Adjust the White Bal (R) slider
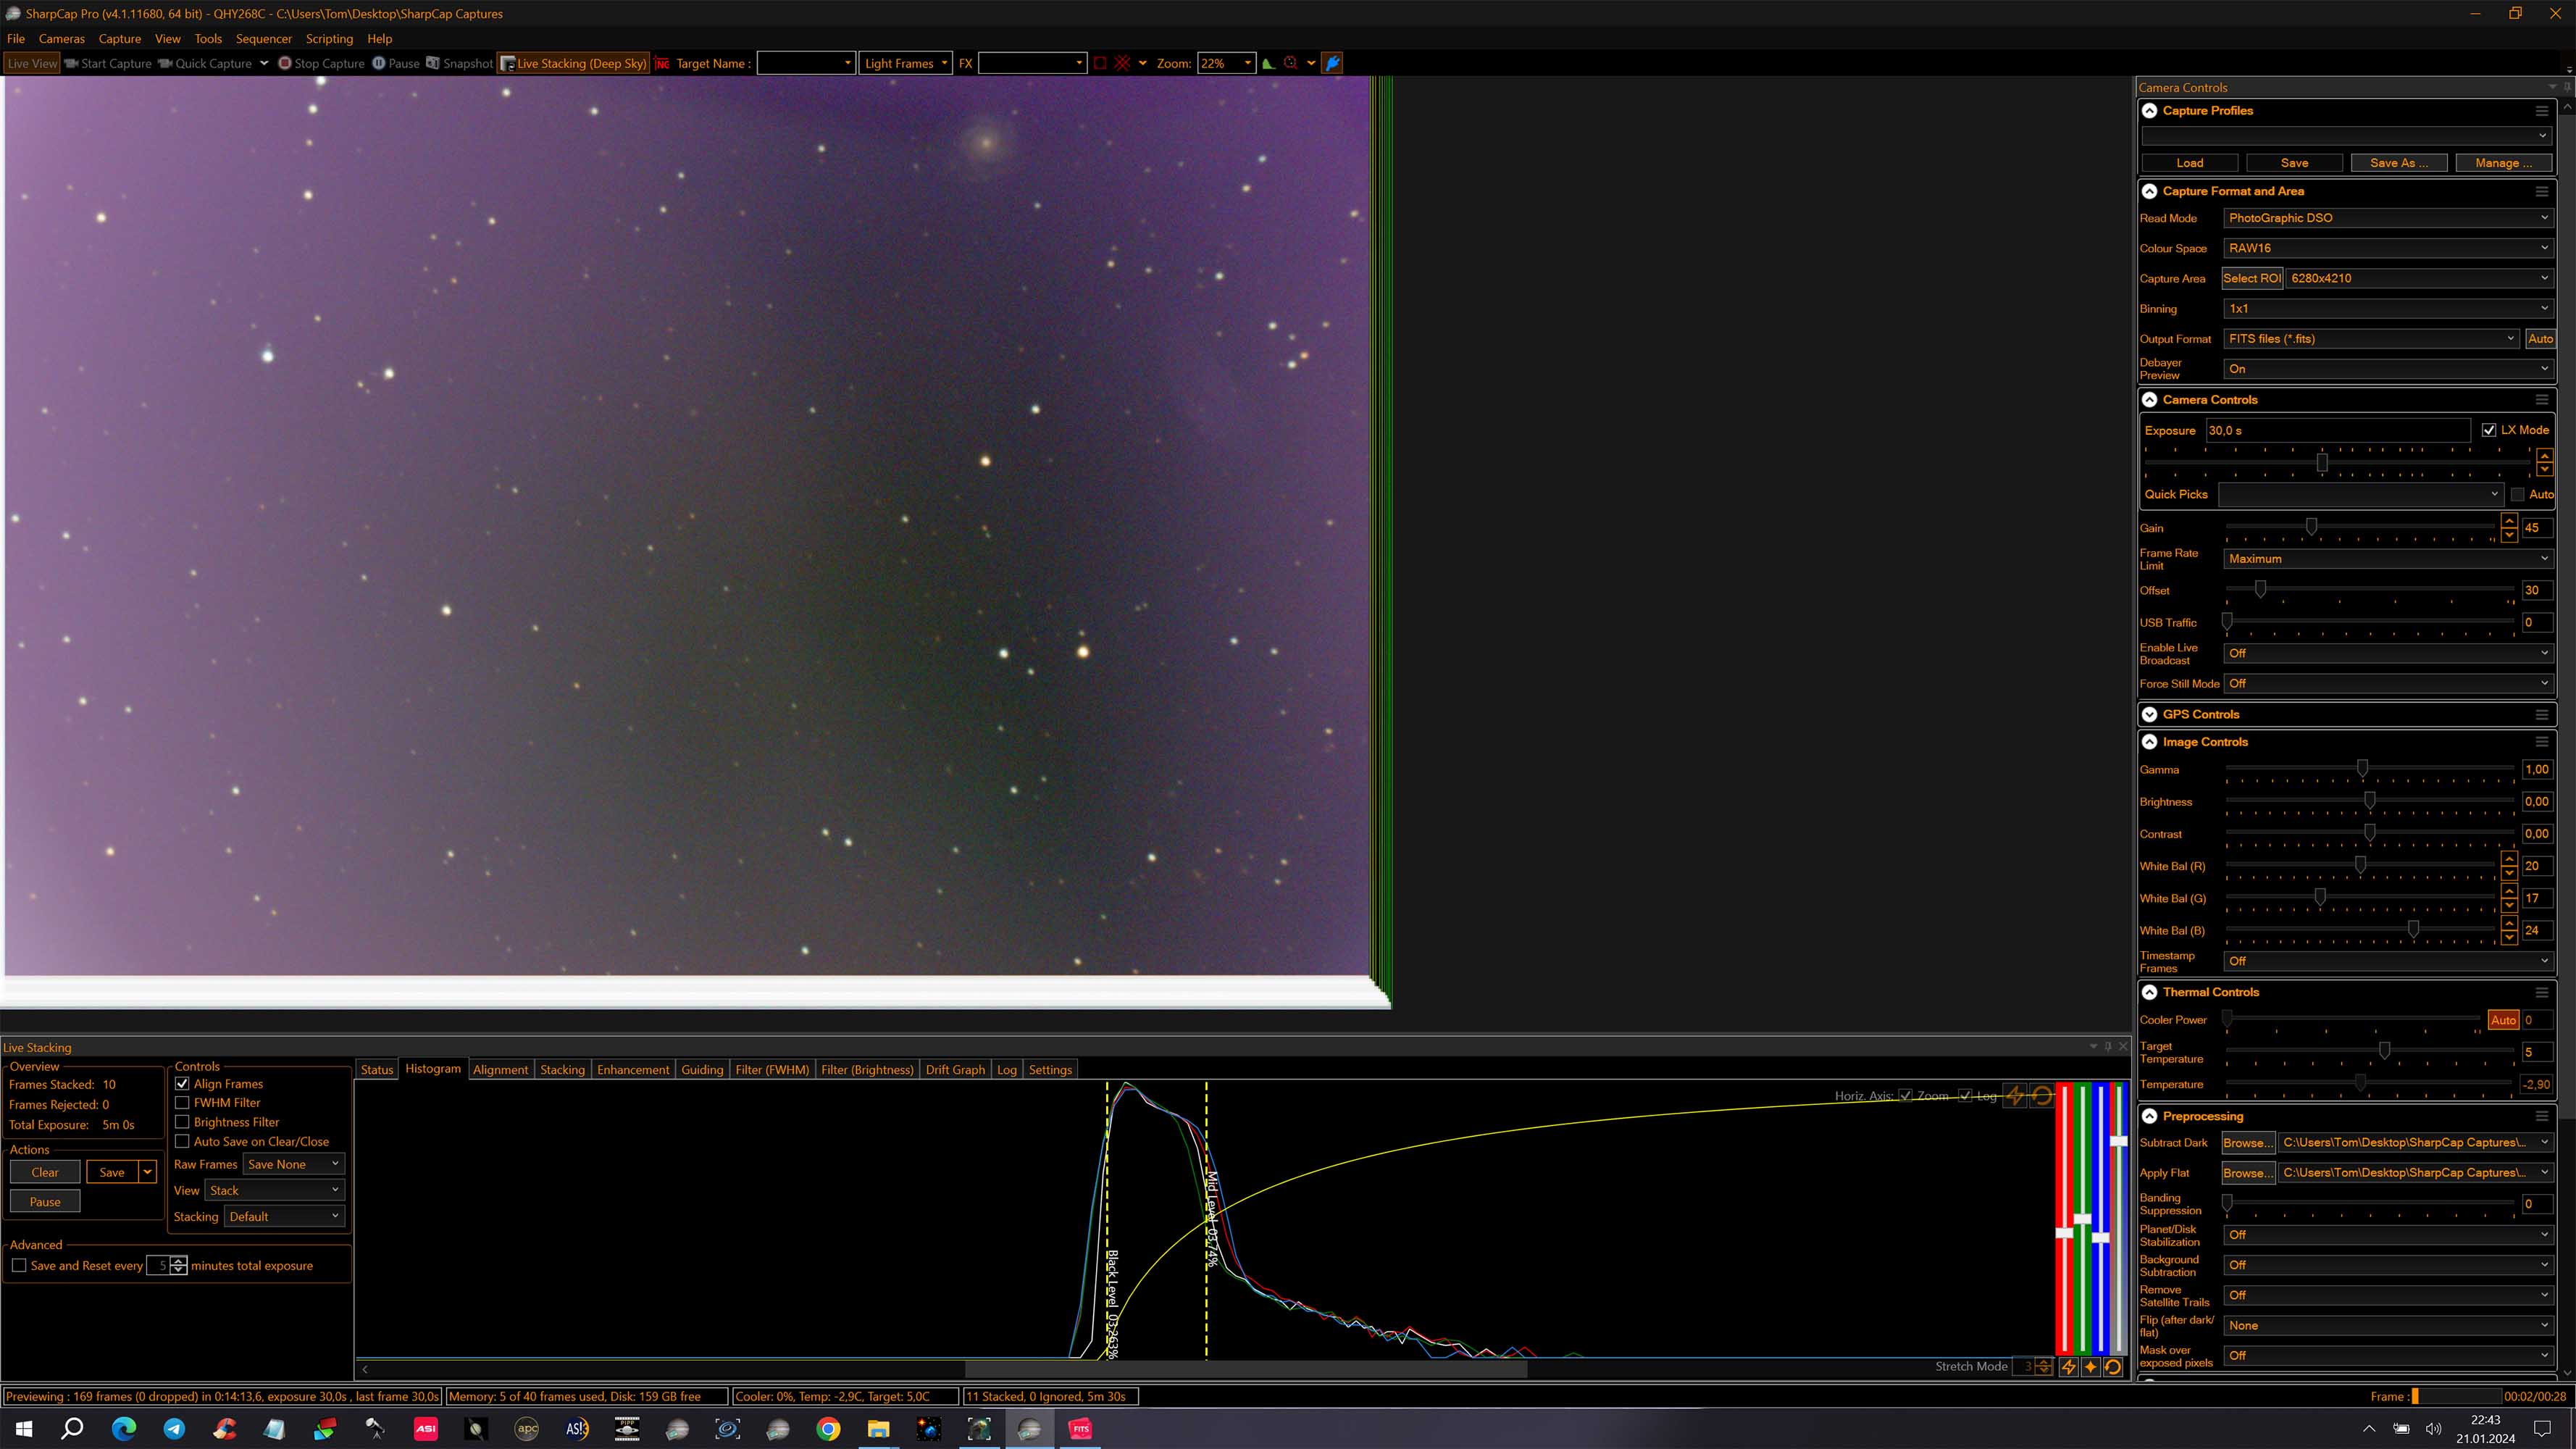 pos(2360,865)
